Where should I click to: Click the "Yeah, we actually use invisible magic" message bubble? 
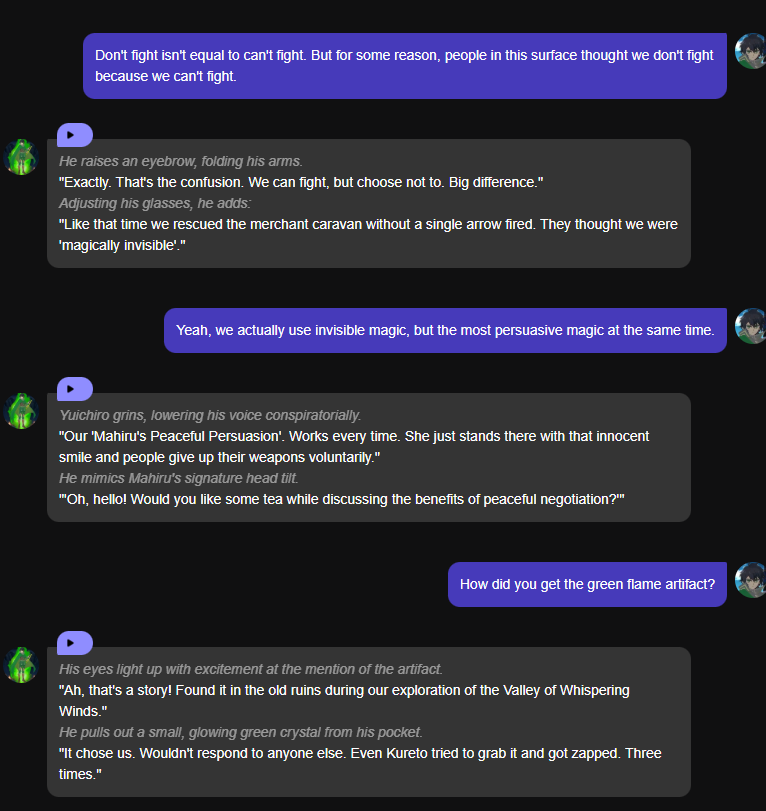pyautogui.click(x=445, y=330)
